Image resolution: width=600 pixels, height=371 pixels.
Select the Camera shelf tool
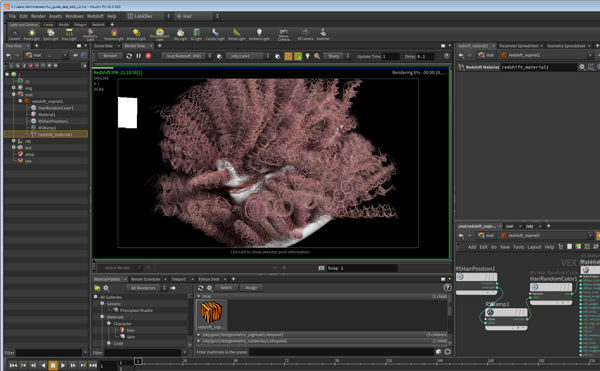click(14, 34)
